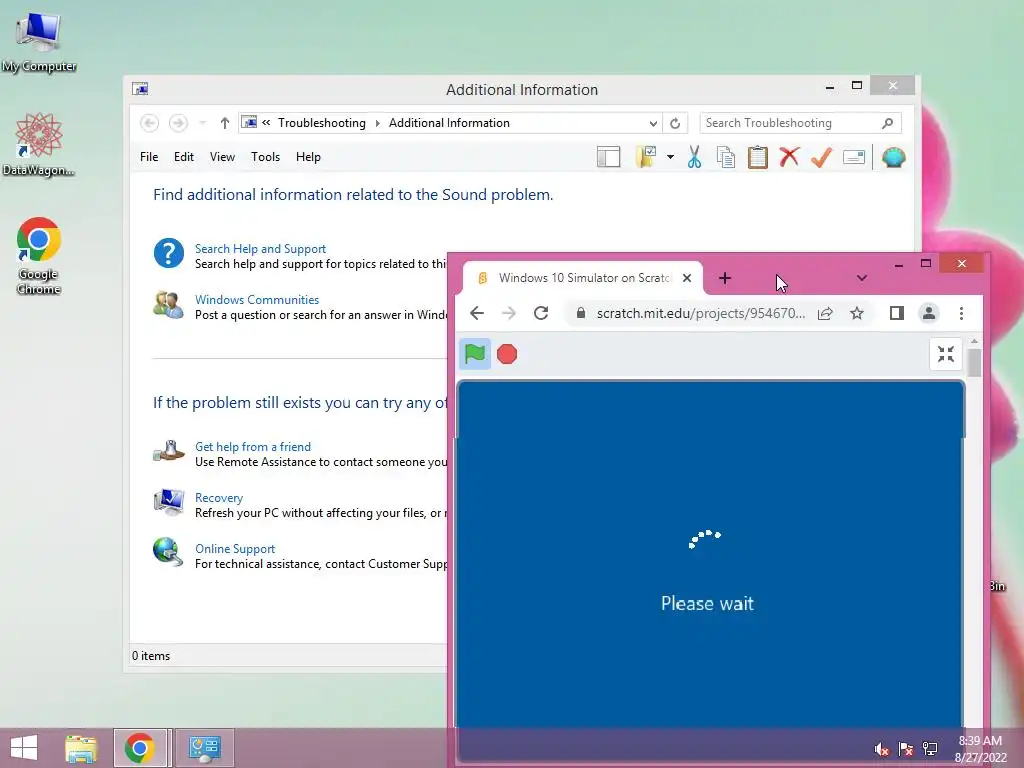Open the View menu in Additional Information window

[x=222, y=157]
